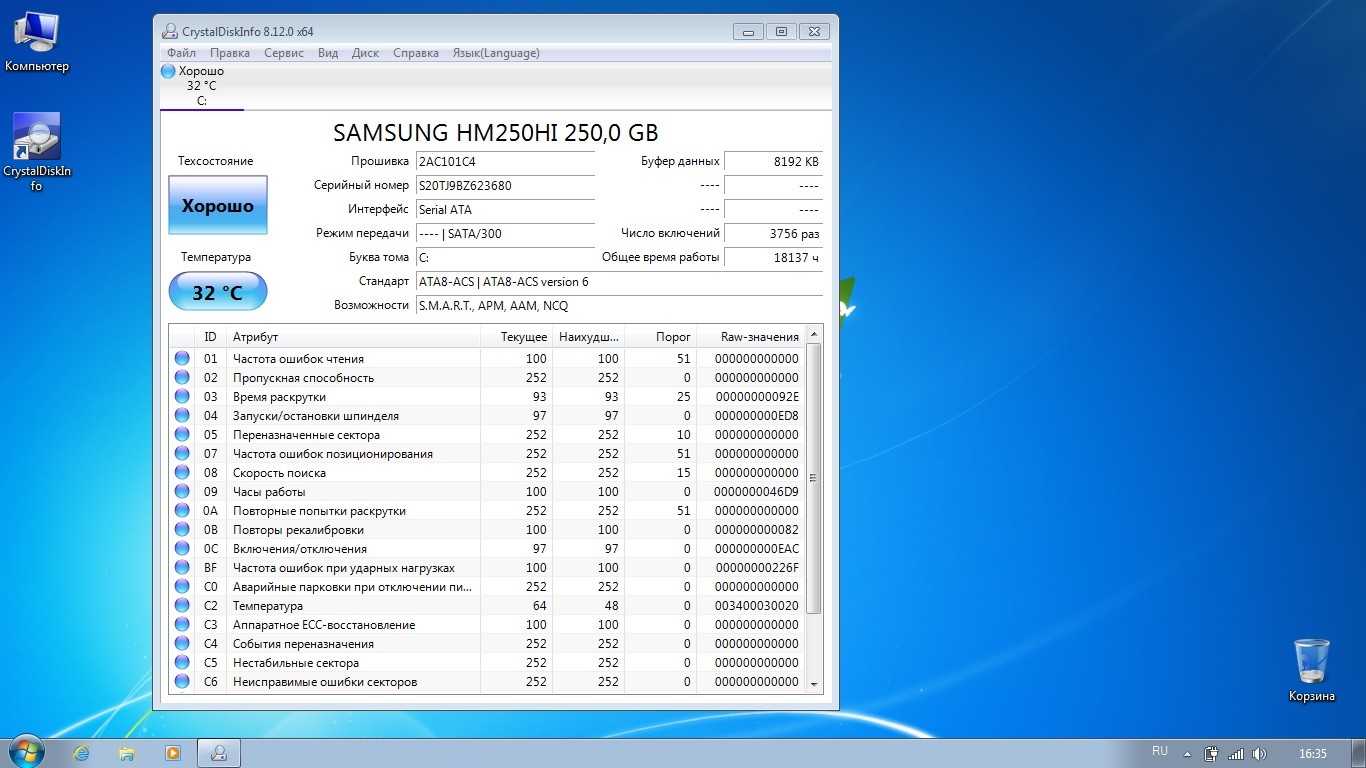Launch Internet Explorer from the taskbar

pyautogui.click(x=81, y=753)
